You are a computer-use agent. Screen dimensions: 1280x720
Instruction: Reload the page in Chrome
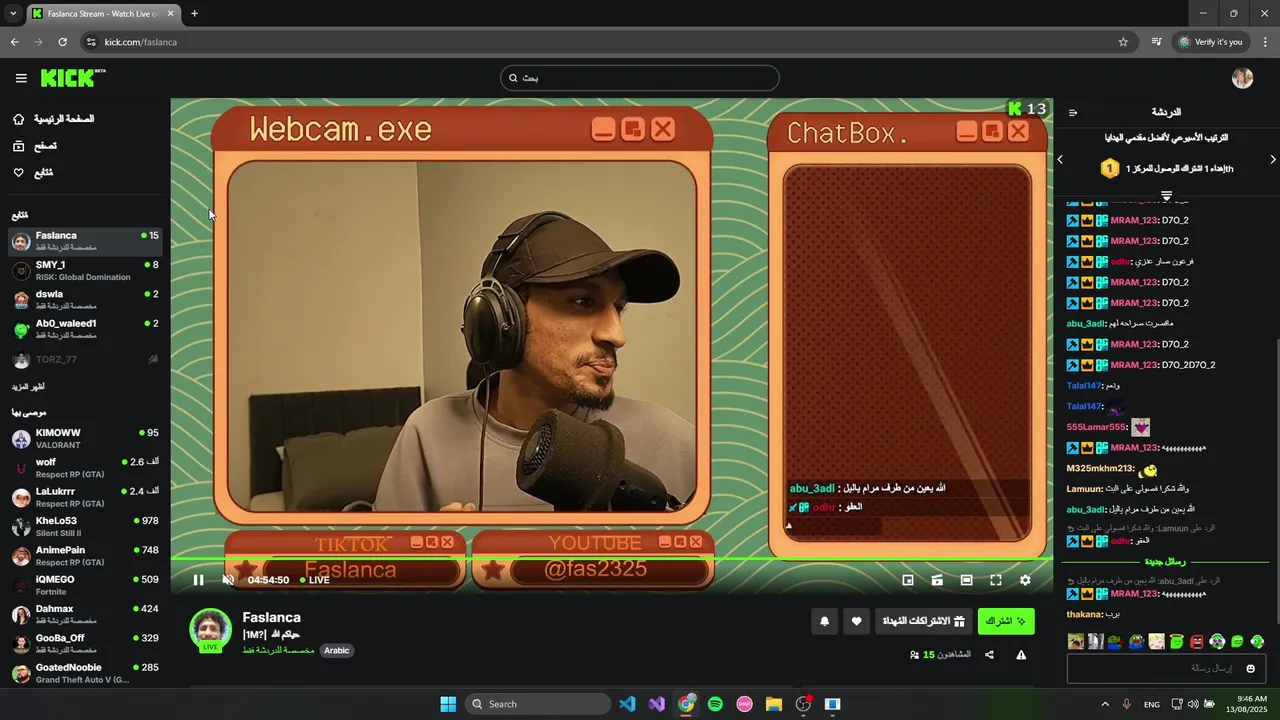[x=62, y=42]
